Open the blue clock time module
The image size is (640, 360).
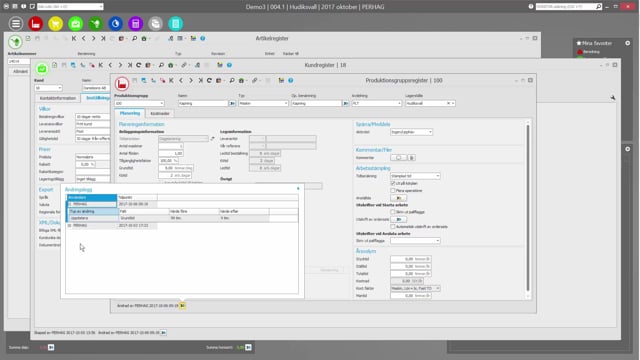tap(116, 23)
